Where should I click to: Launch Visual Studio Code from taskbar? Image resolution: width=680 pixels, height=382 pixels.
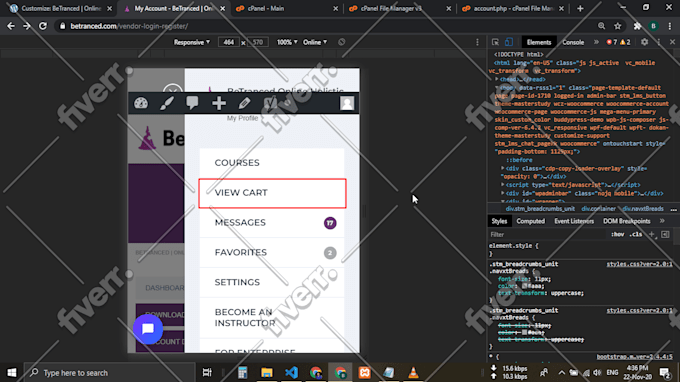pos(291,372)
